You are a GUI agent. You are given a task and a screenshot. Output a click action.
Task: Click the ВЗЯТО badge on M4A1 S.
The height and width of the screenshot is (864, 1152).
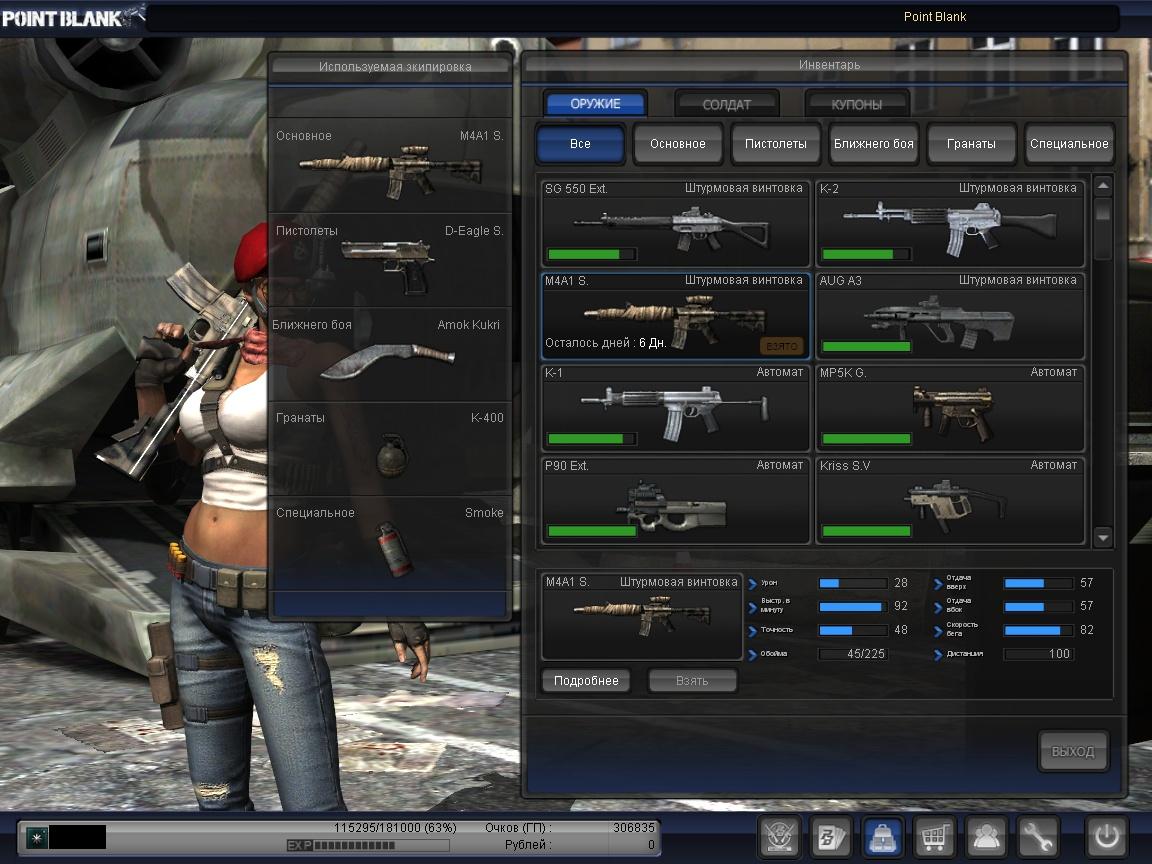pos(781,345)
